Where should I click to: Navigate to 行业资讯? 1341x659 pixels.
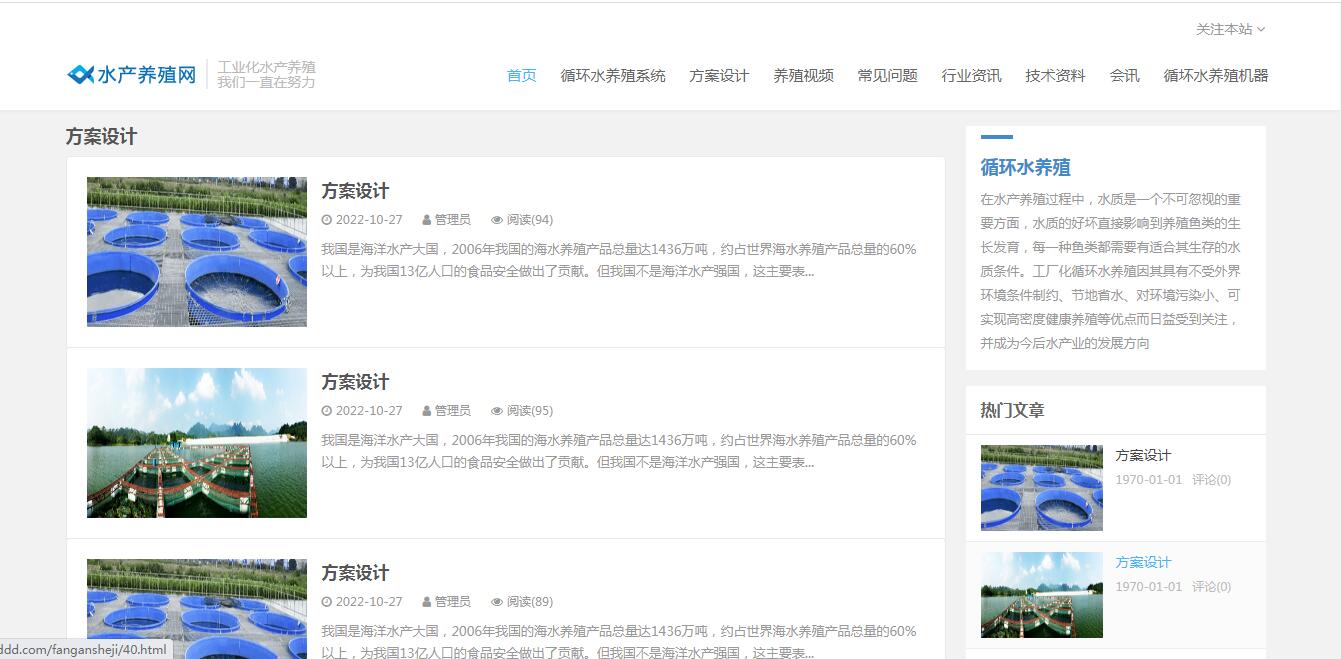pyautogui.click(x=970, y=75)
